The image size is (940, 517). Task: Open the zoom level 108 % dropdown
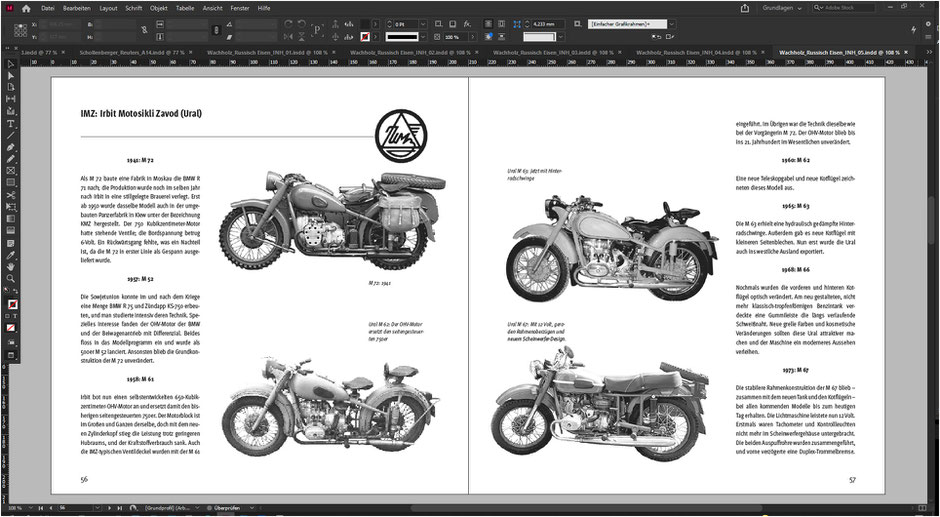pyautogui.click(x=30, y=508)
